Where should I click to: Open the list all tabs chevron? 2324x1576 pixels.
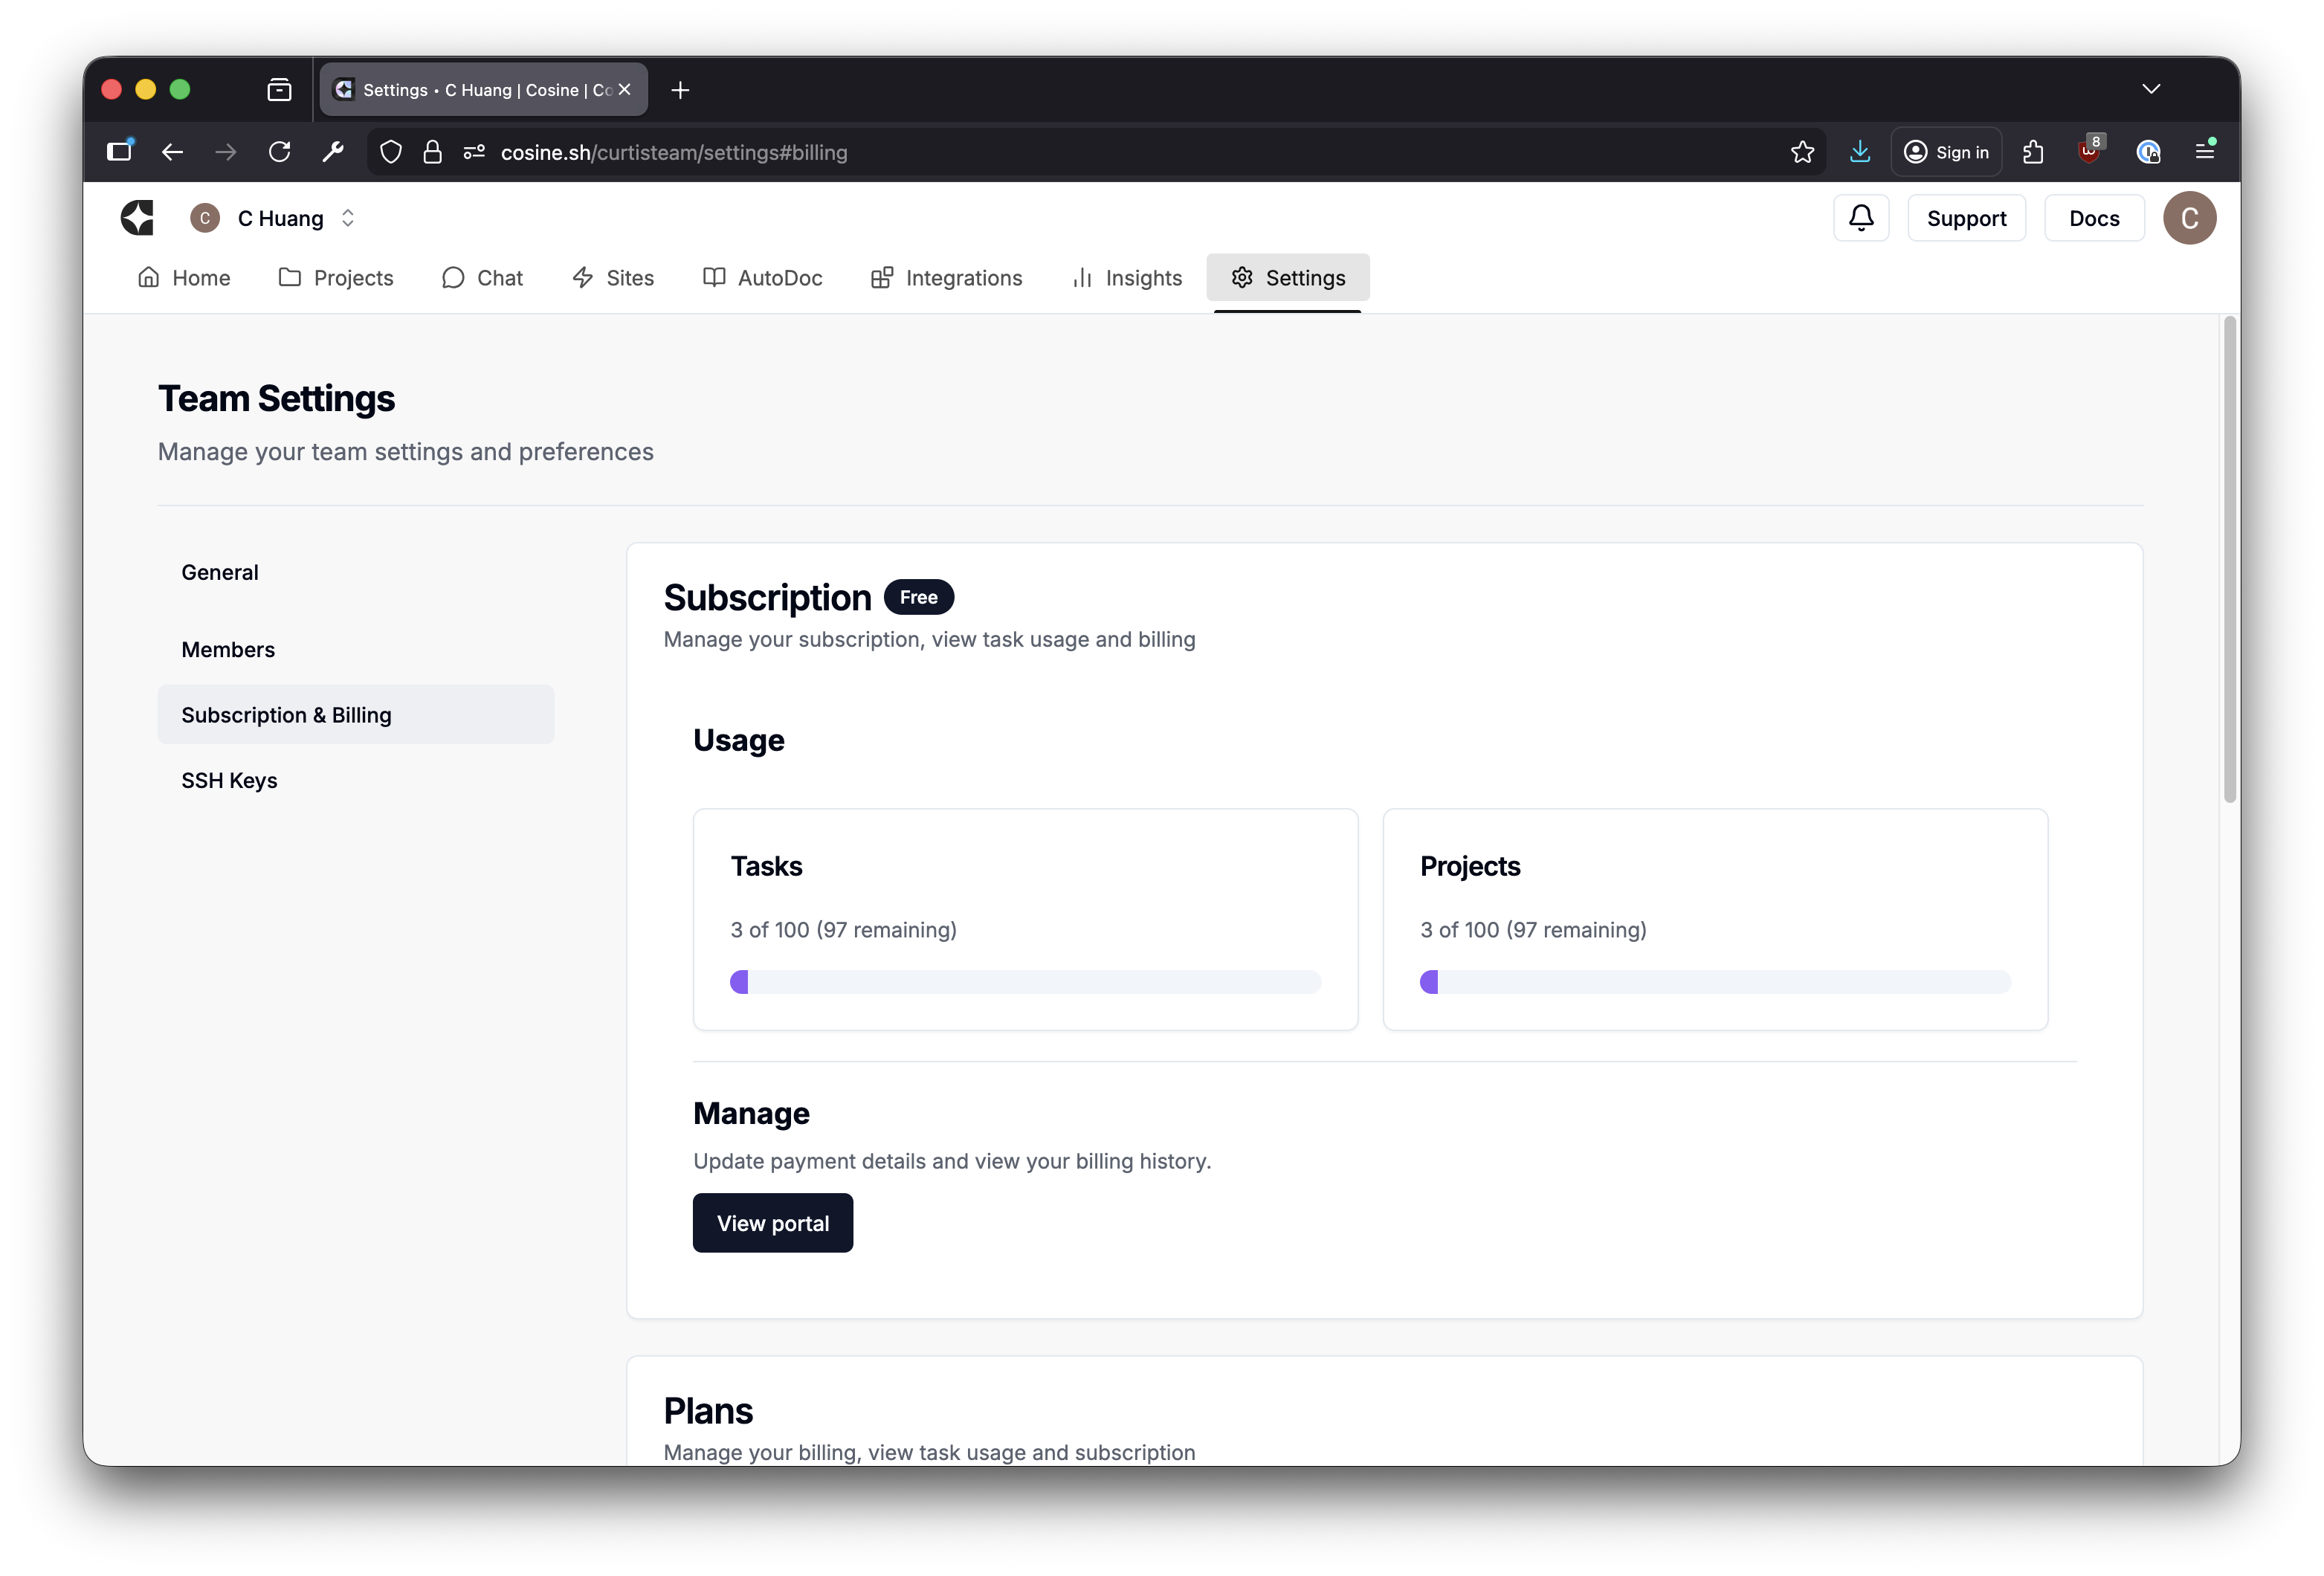pyautogui.click(x=2151, y=89)
